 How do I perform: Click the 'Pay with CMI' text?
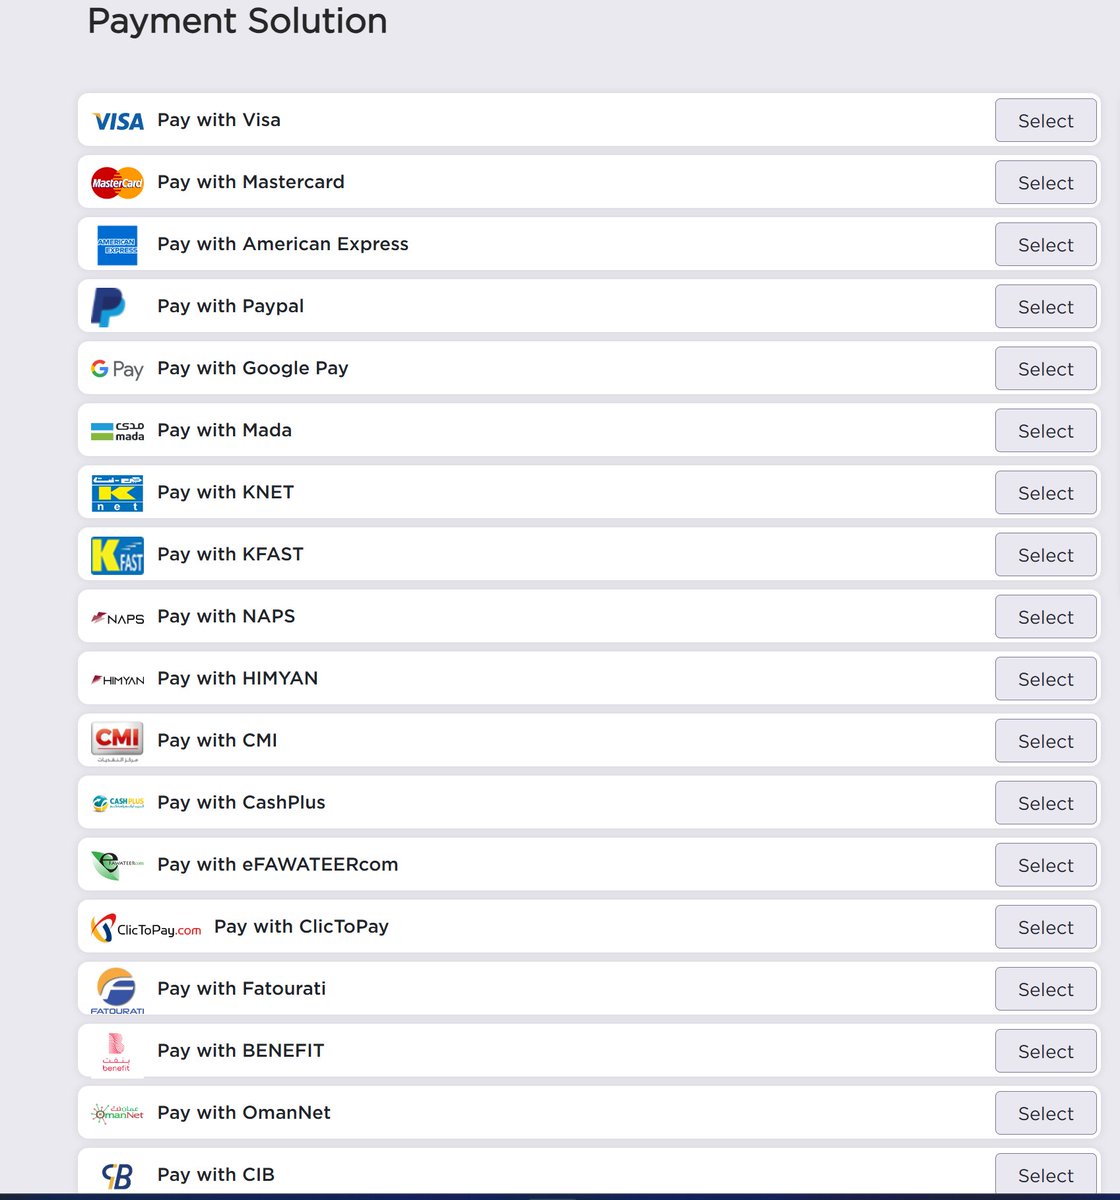click(x=217, y=740)
